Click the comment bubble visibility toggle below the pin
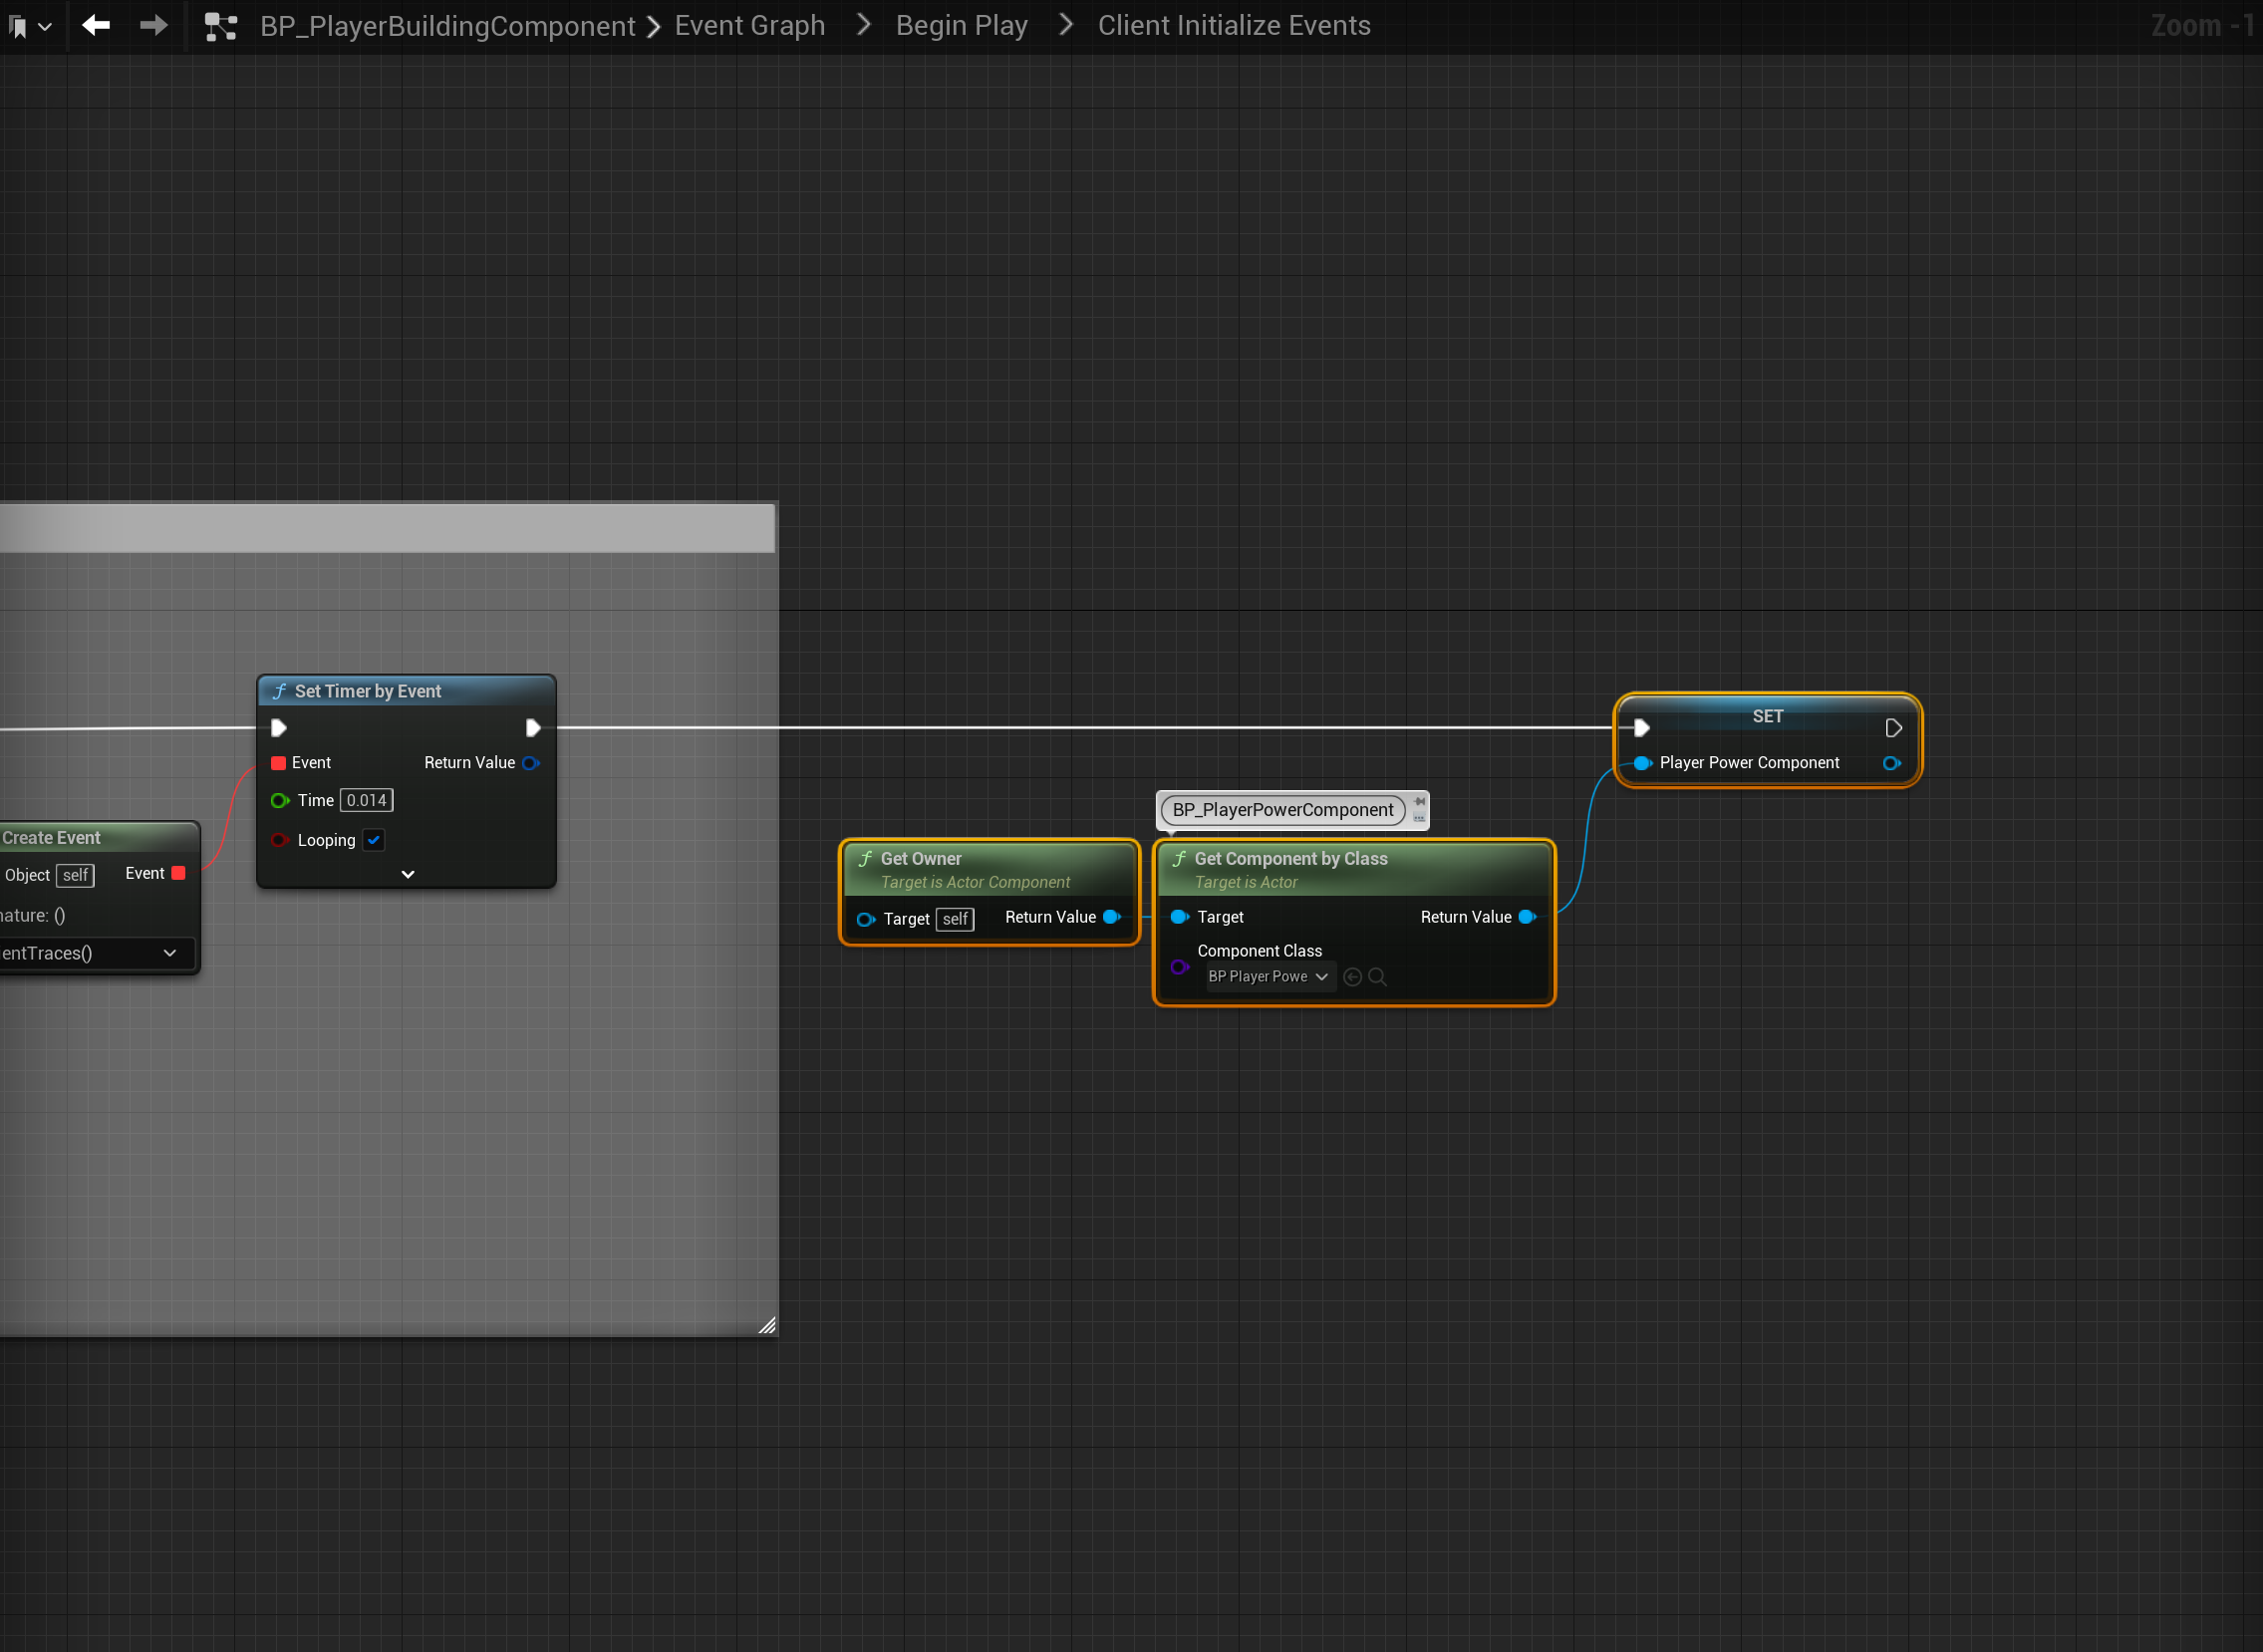Screen dimensions: 2263x1652 coord(1419,818)
